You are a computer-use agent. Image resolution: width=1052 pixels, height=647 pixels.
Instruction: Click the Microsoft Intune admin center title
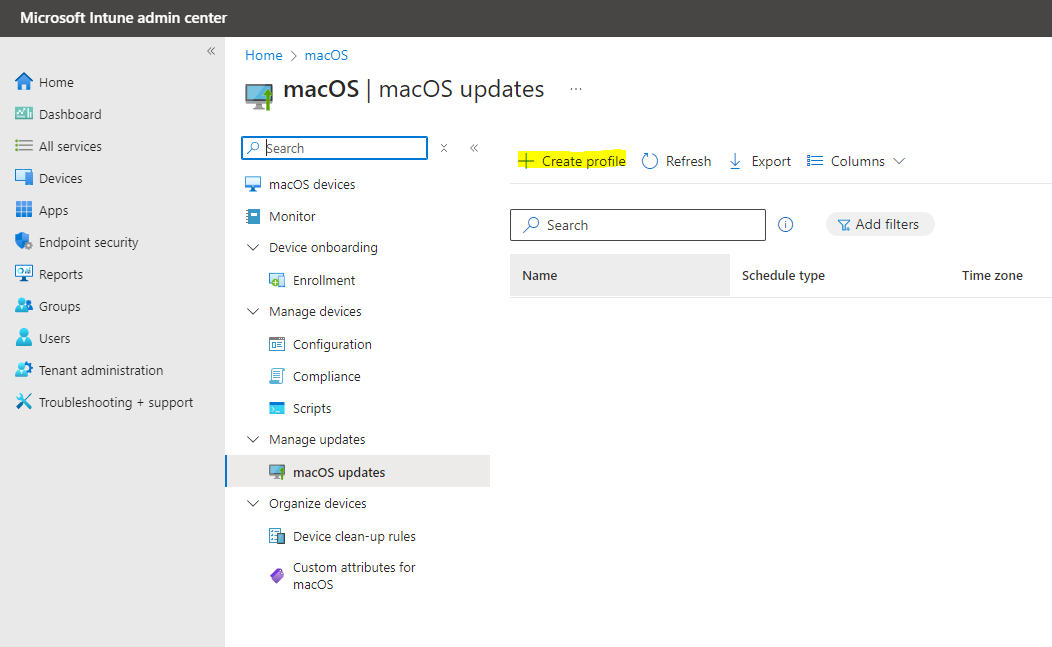coord(123,18)
